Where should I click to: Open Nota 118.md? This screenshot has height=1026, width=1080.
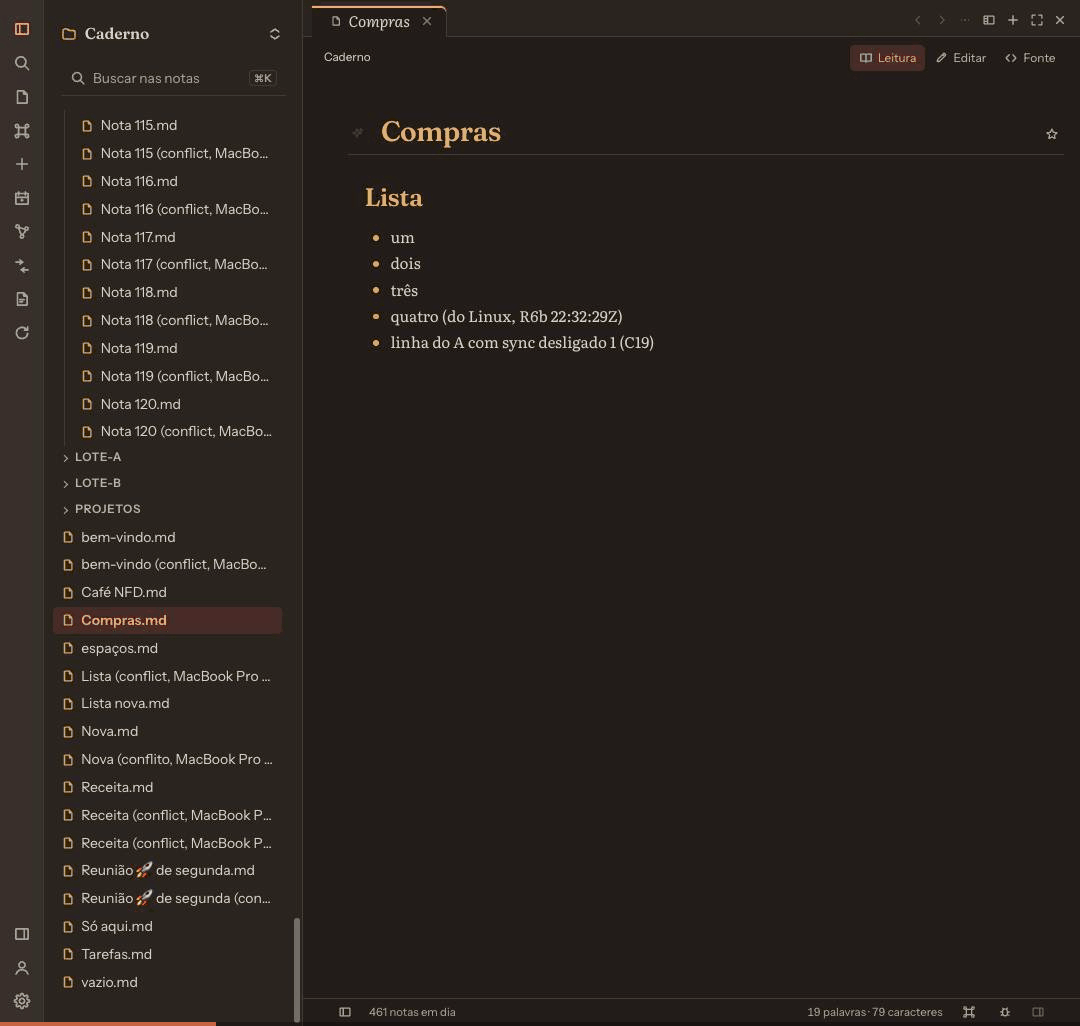(177, 293)
